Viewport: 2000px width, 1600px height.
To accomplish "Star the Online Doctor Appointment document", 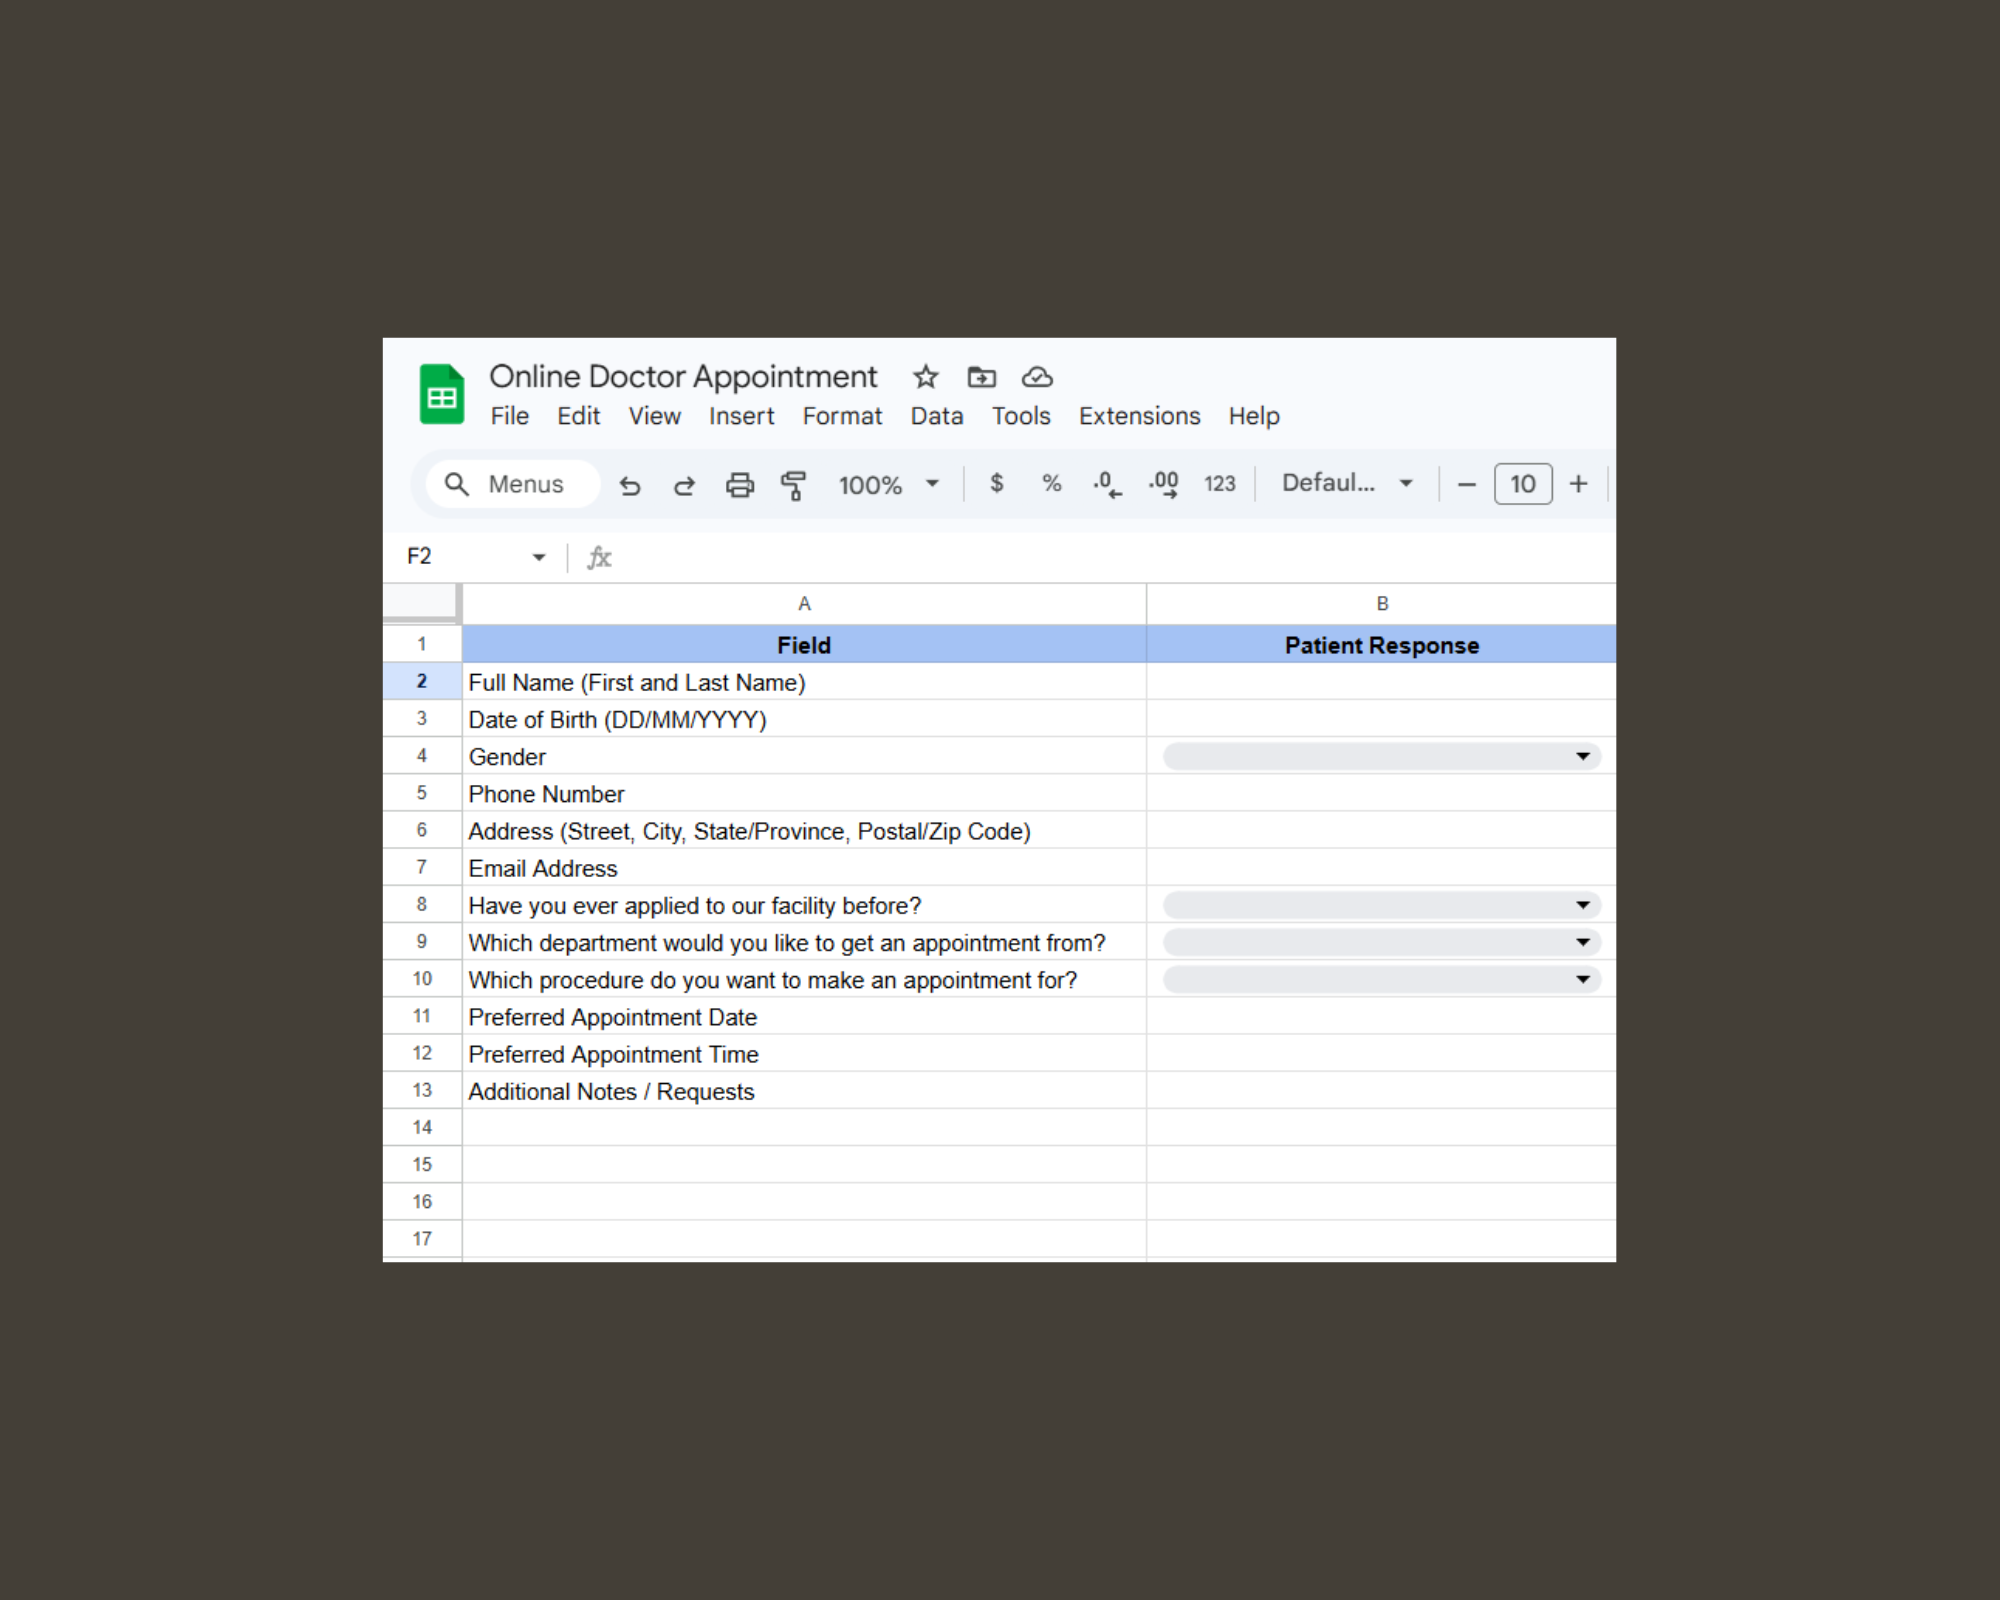I will click(925, 377).
